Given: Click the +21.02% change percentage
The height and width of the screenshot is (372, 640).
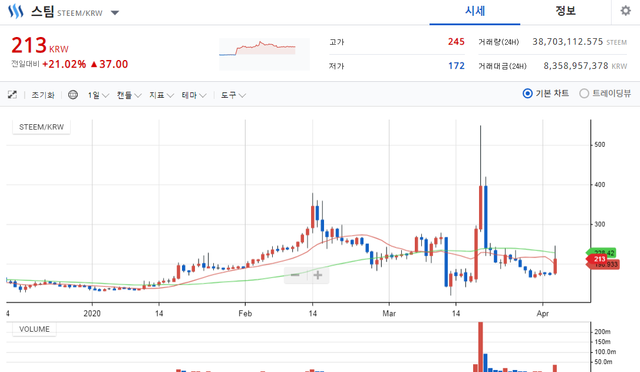Looking at the screenshot, I should 64,65.
